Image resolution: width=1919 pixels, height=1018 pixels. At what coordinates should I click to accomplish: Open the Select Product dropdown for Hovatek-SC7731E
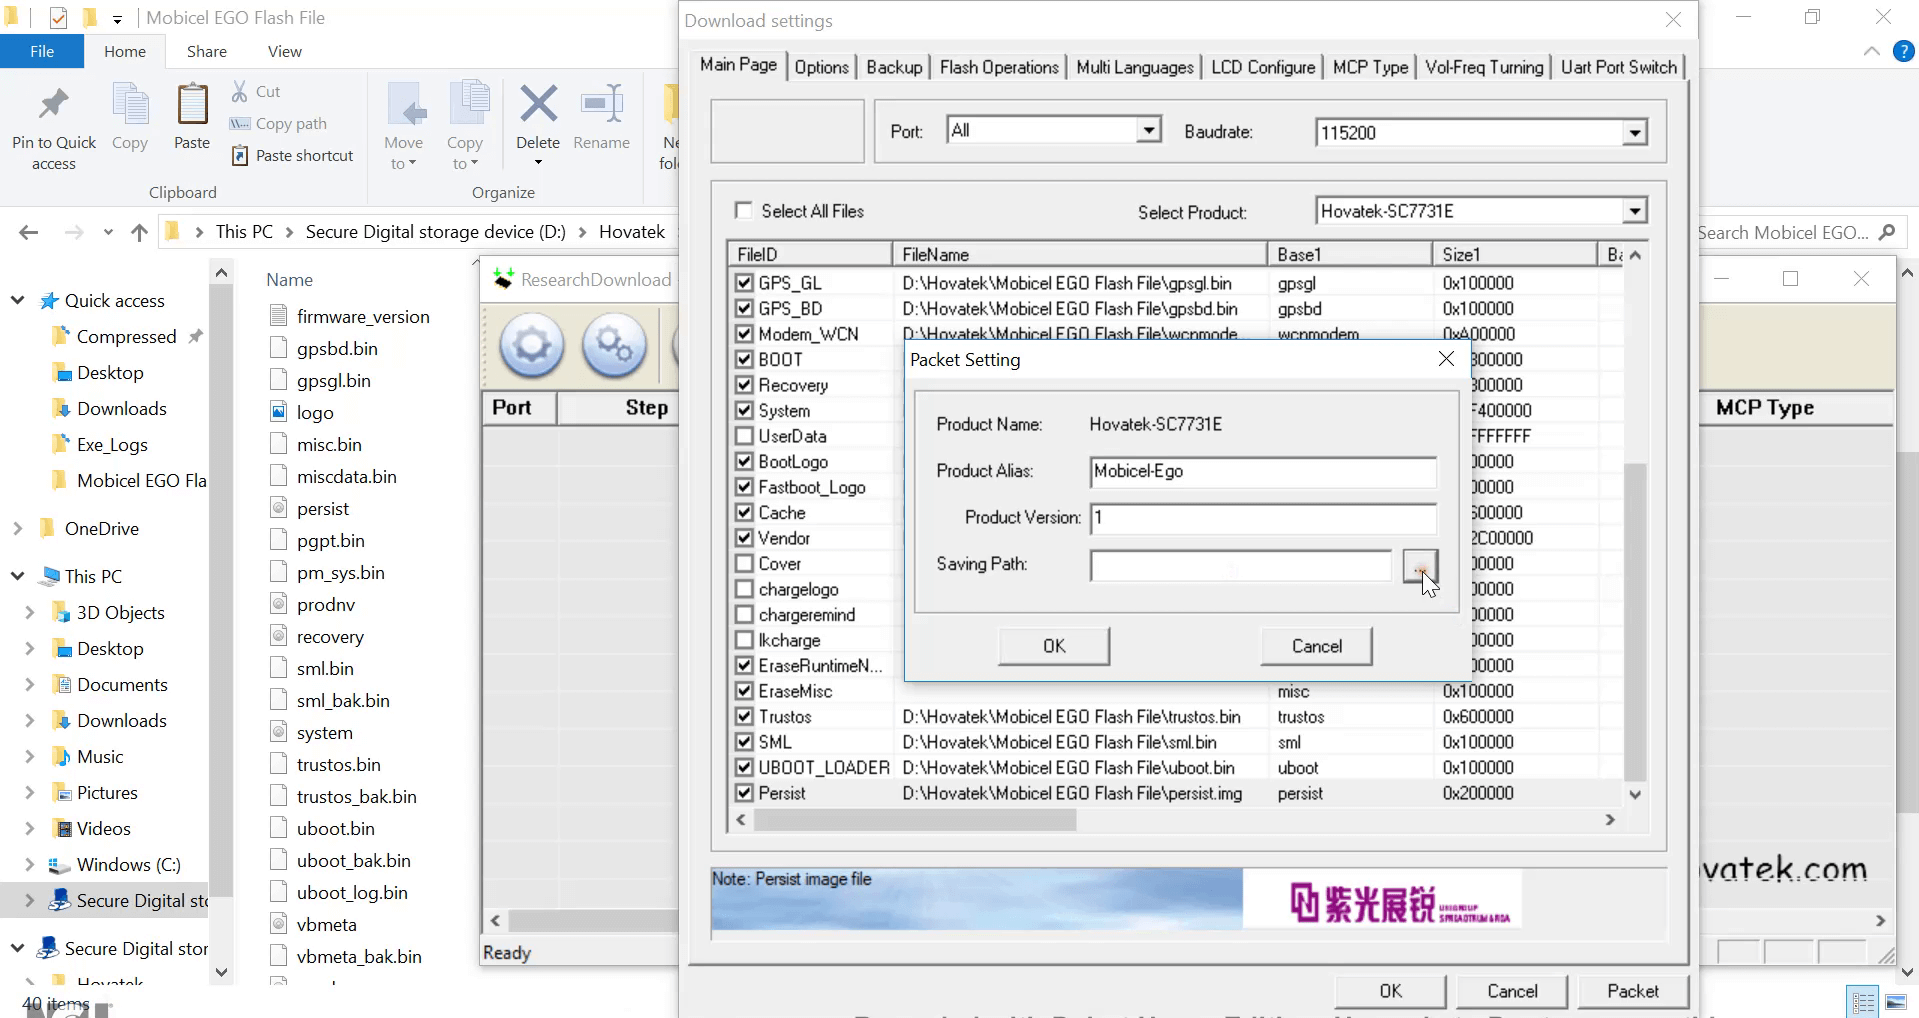1633,210
